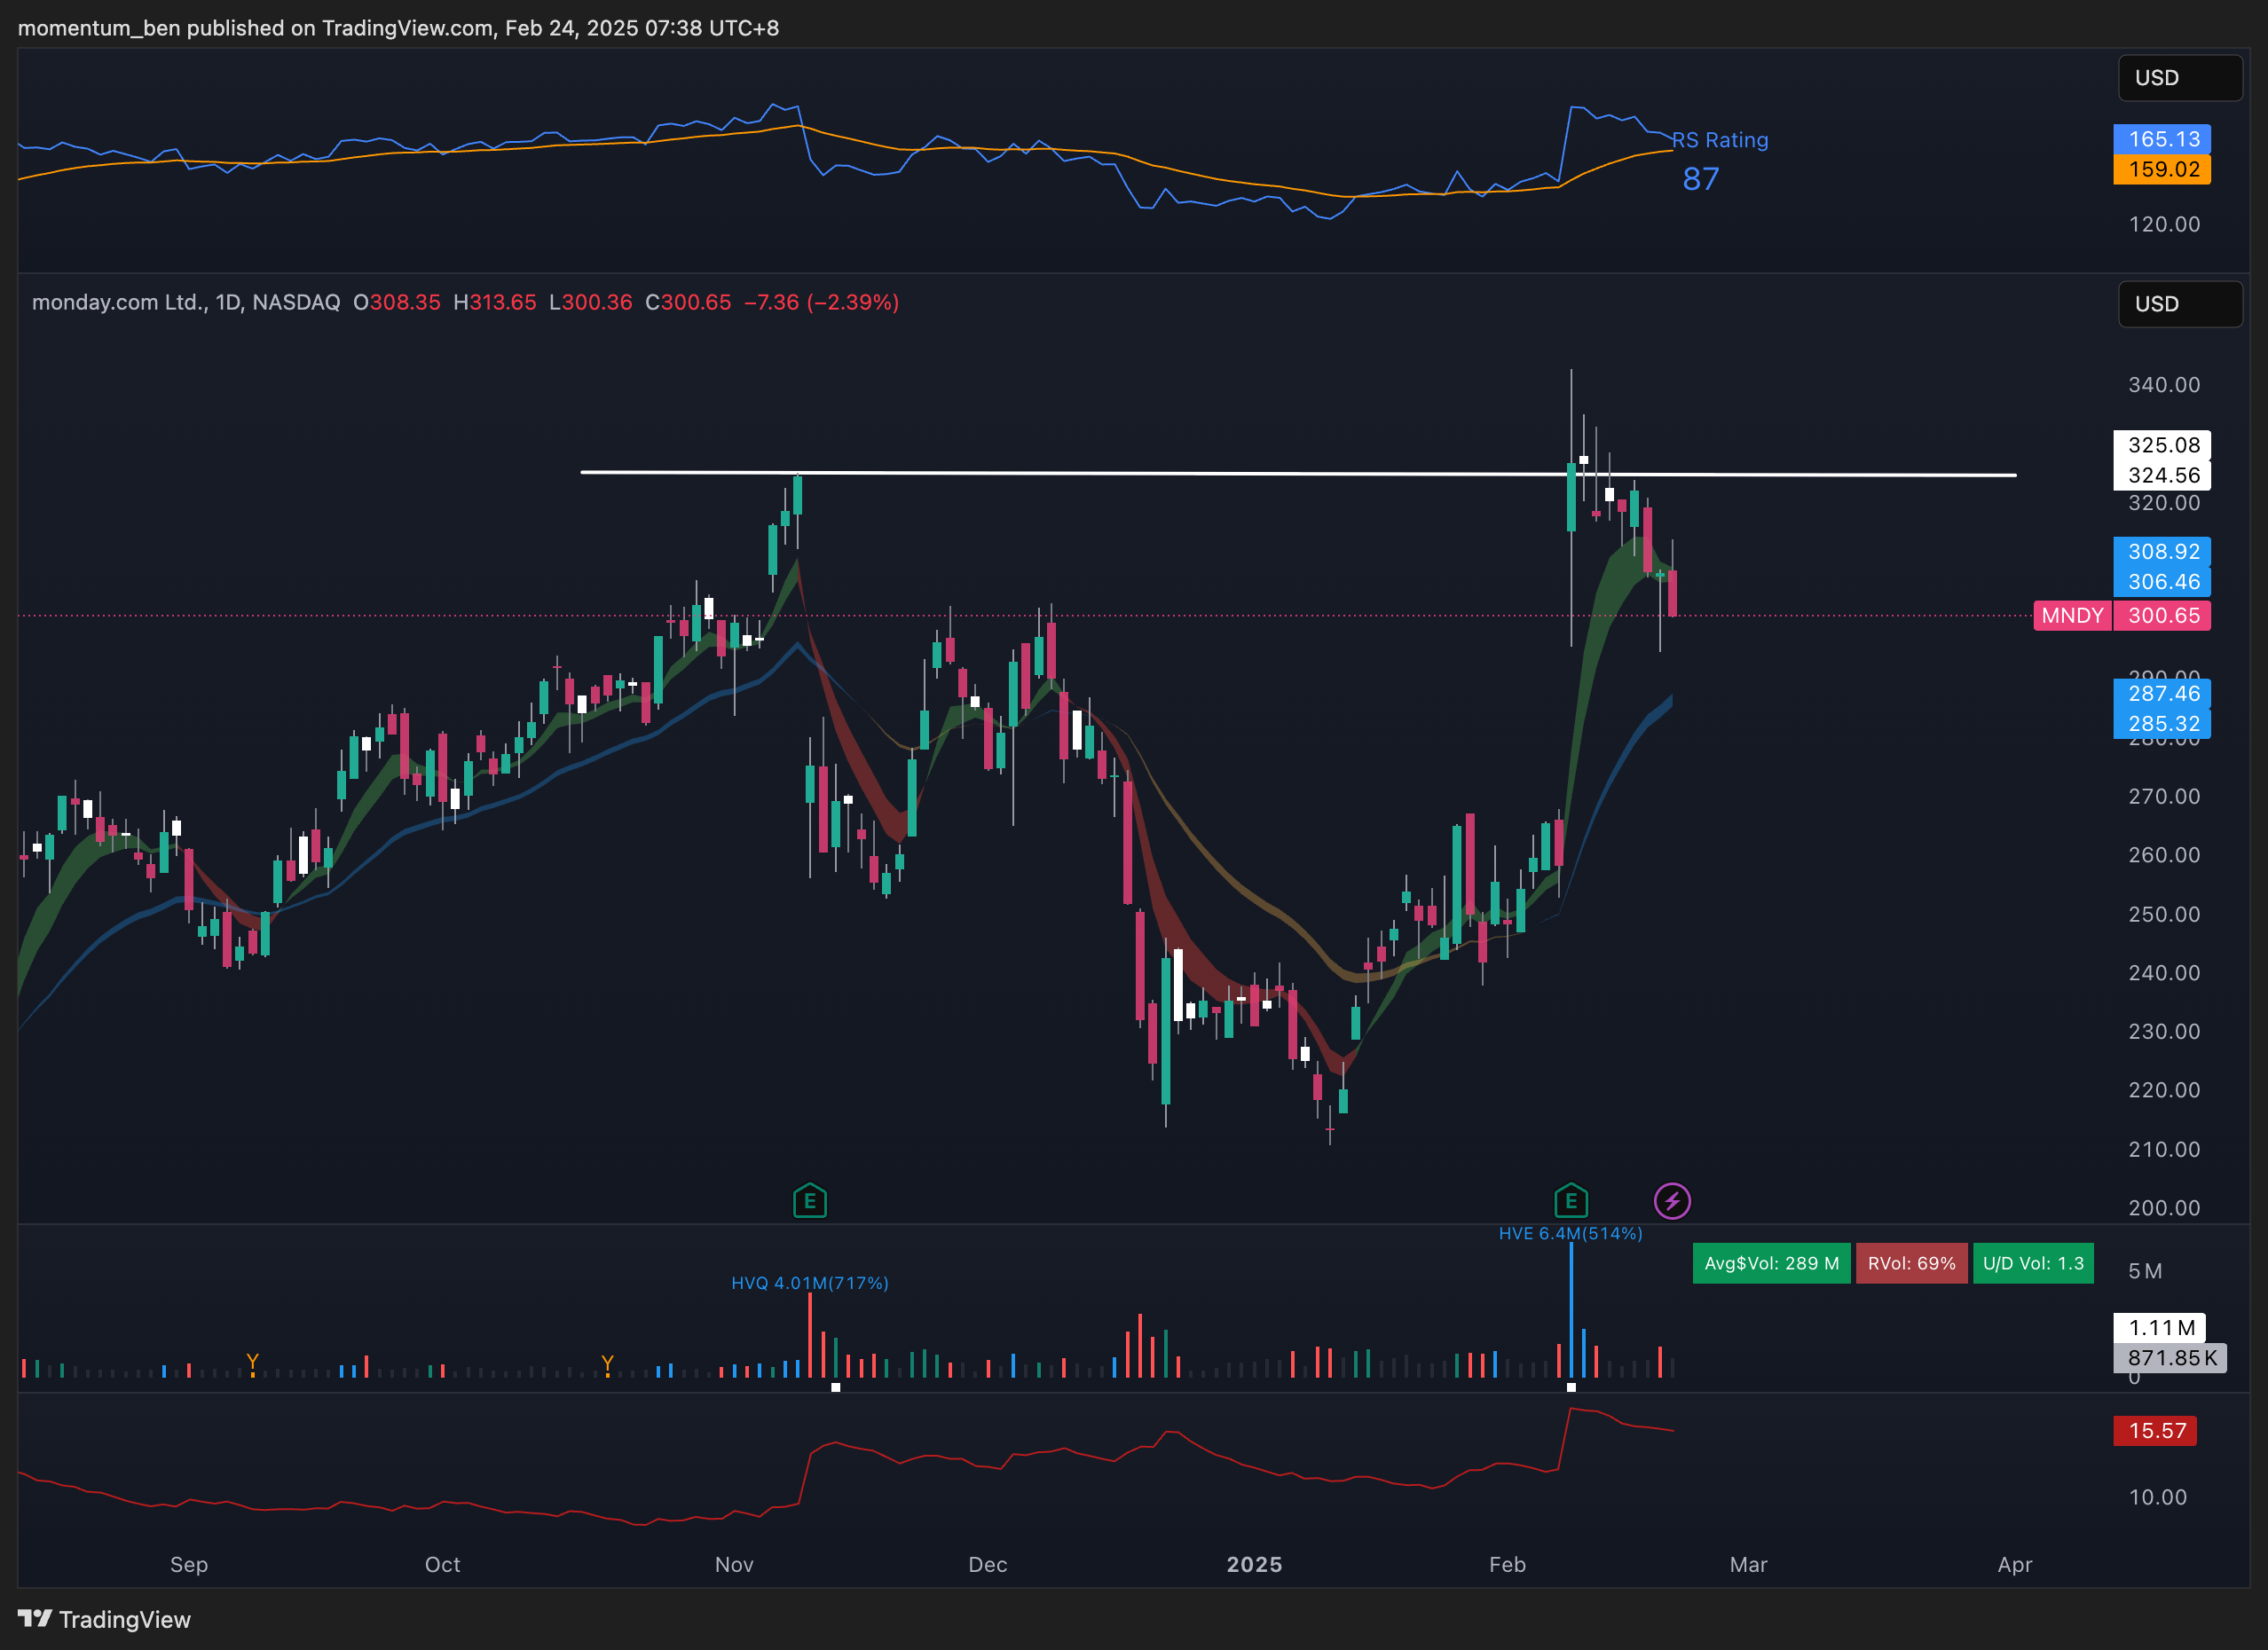Click white square marker below November volume spike
Screen dimensions: 2268x1650
click(x=836, y=1388)
